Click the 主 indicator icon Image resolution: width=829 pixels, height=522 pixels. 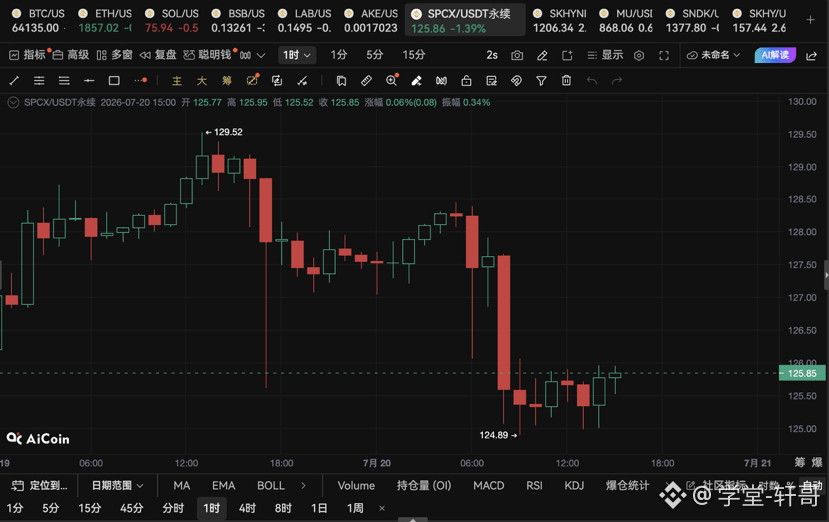[177, 80]
